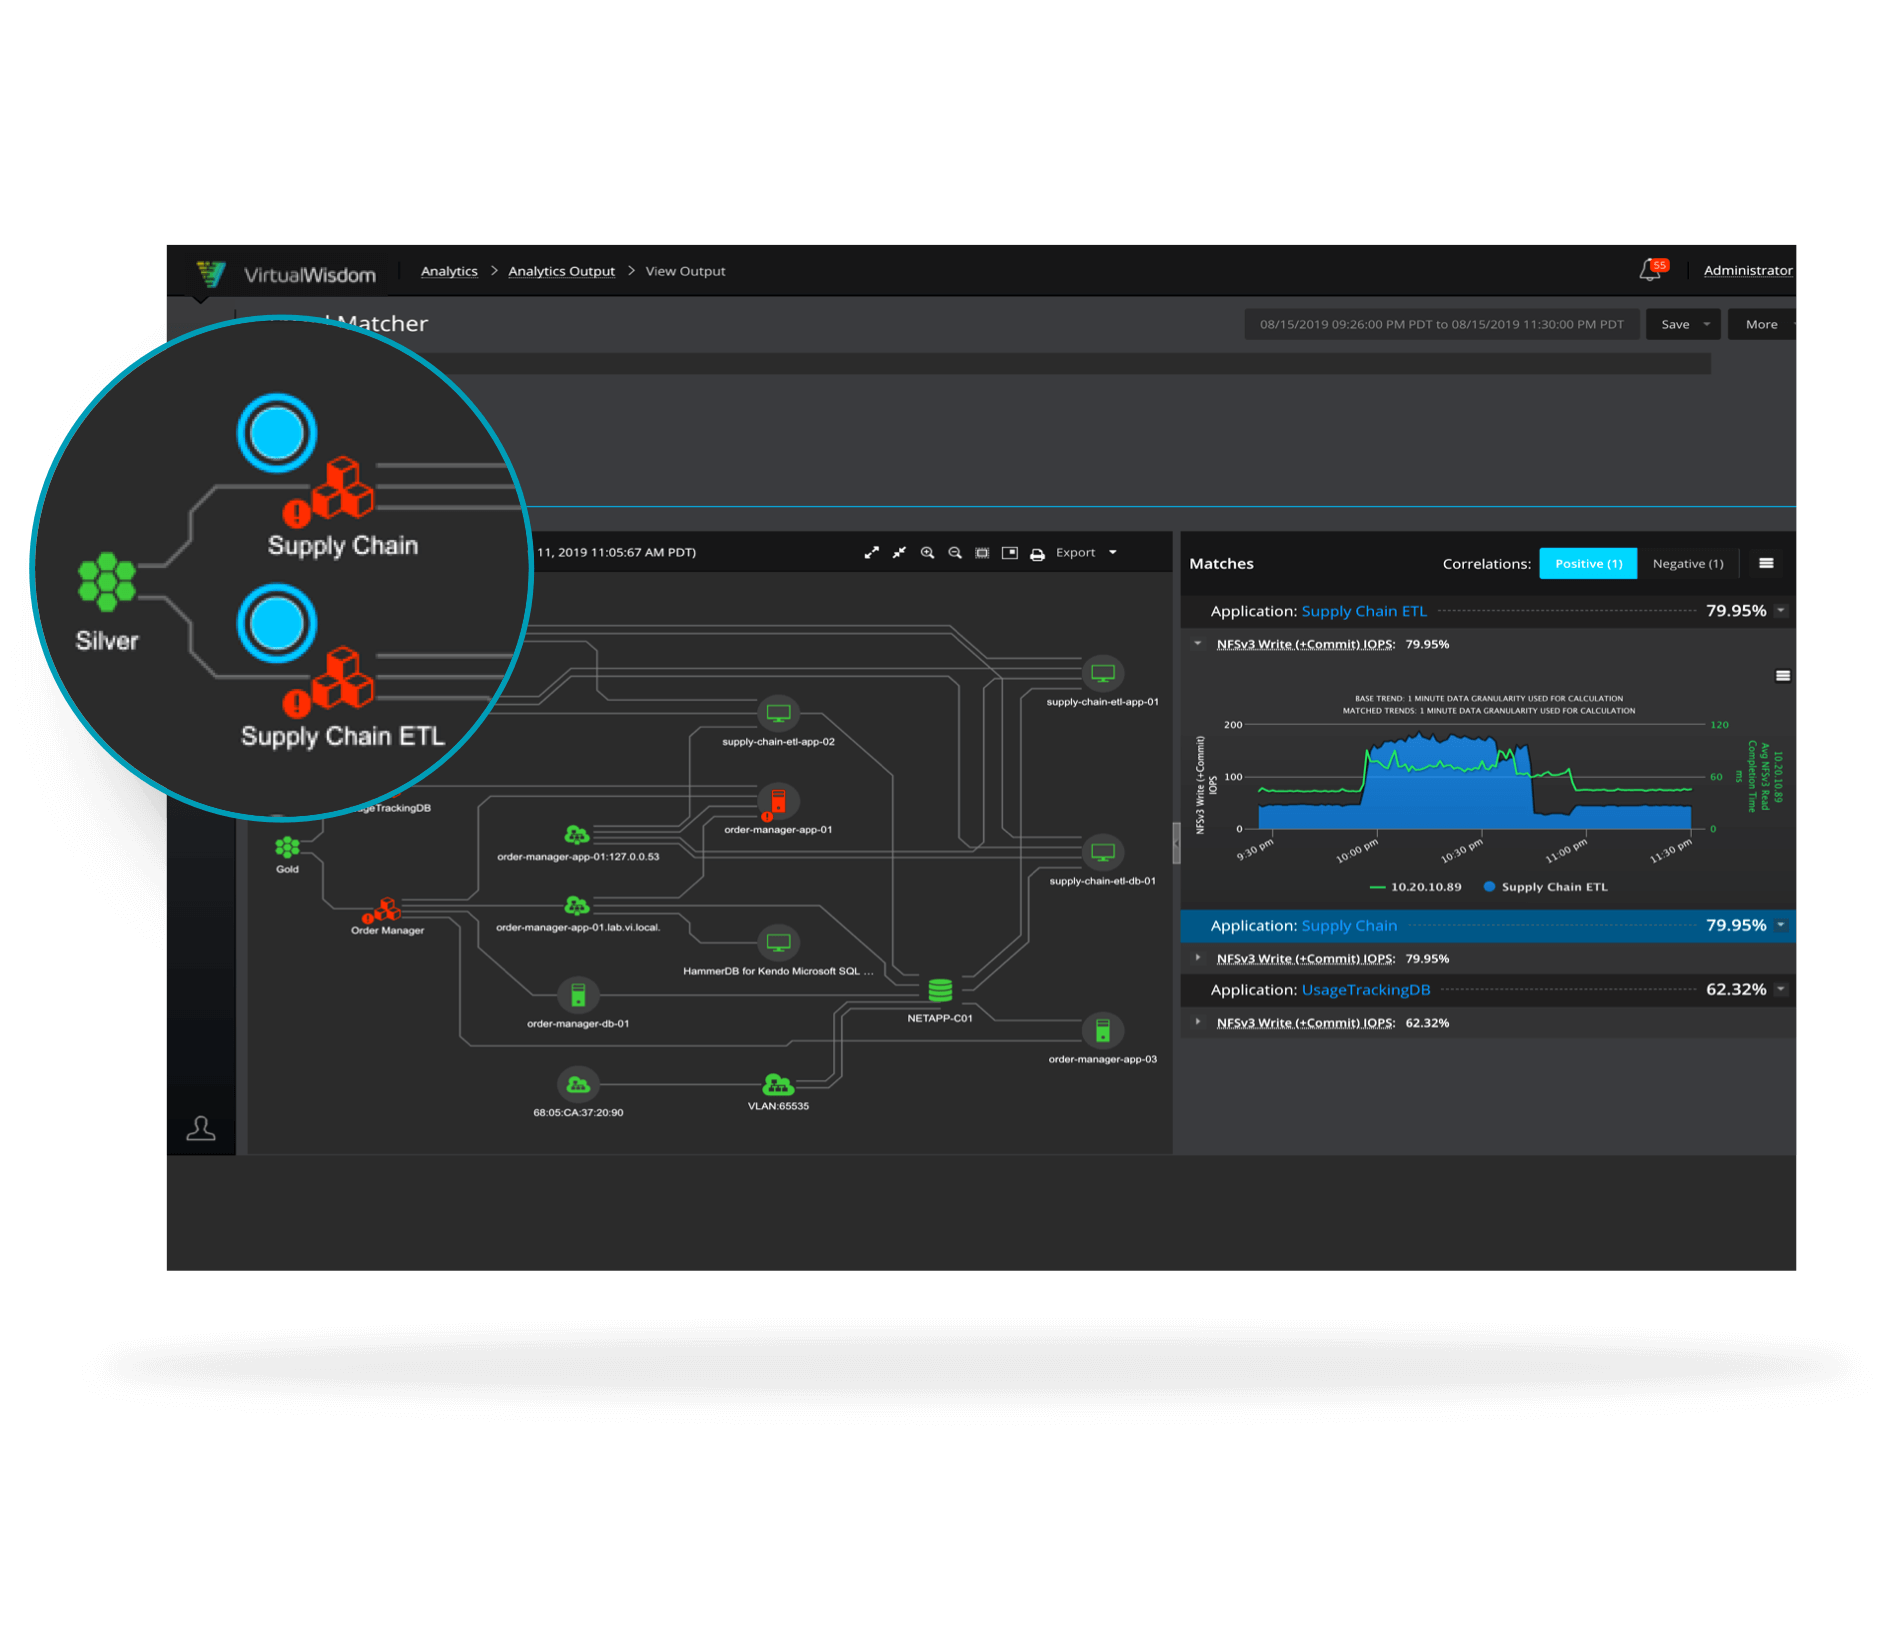The image size is (1888, 1643).
Task: Open dropdown beside Supply Chain ETL 79.95%
Action: click(1781, 611)
